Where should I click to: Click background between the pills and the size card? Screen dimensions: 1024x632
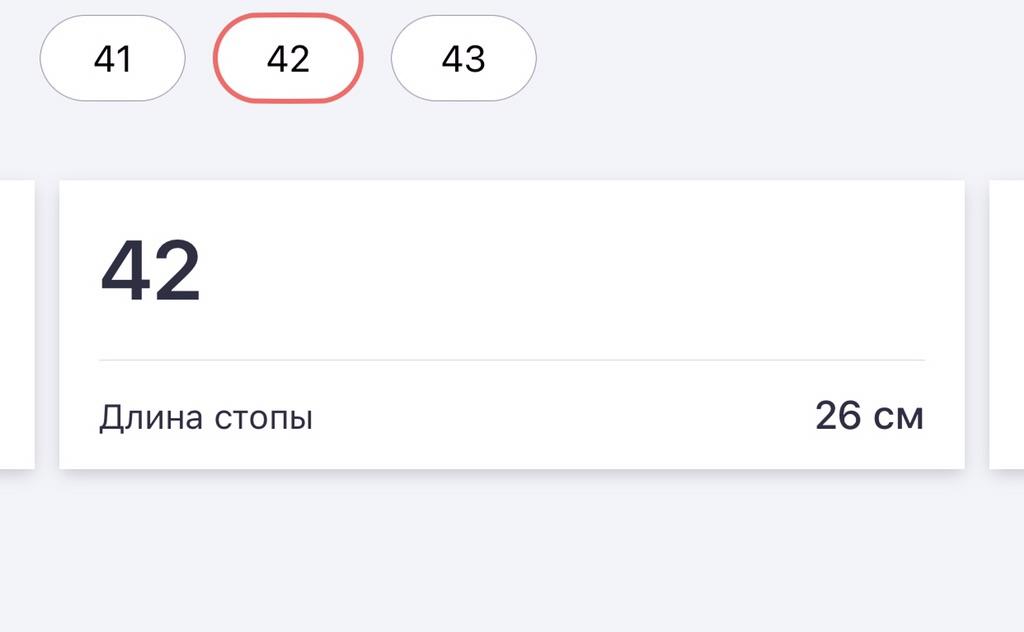512,140
